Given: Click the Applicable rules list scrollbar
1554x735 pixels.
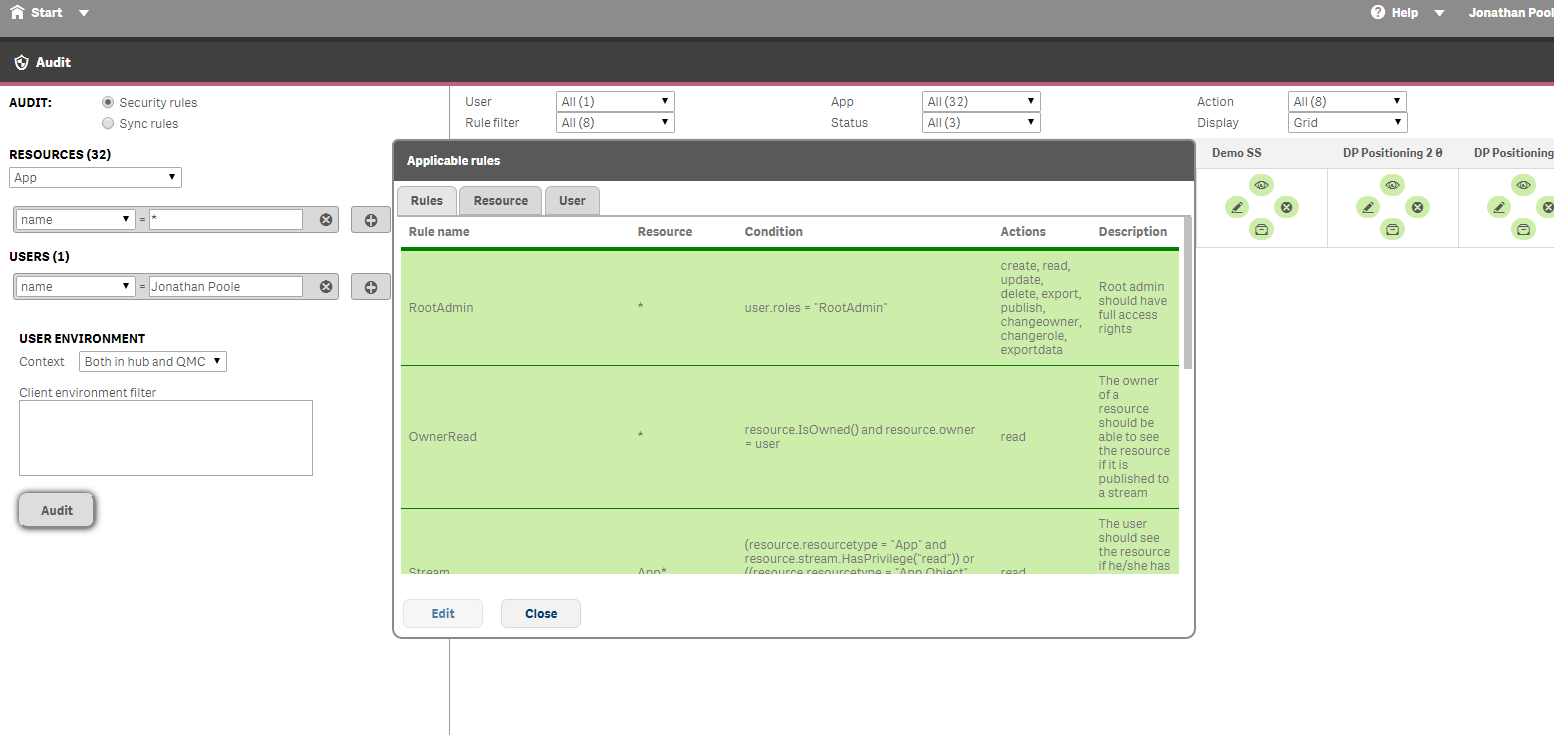Looking at the screenshot, I should tap(1187, 293).
